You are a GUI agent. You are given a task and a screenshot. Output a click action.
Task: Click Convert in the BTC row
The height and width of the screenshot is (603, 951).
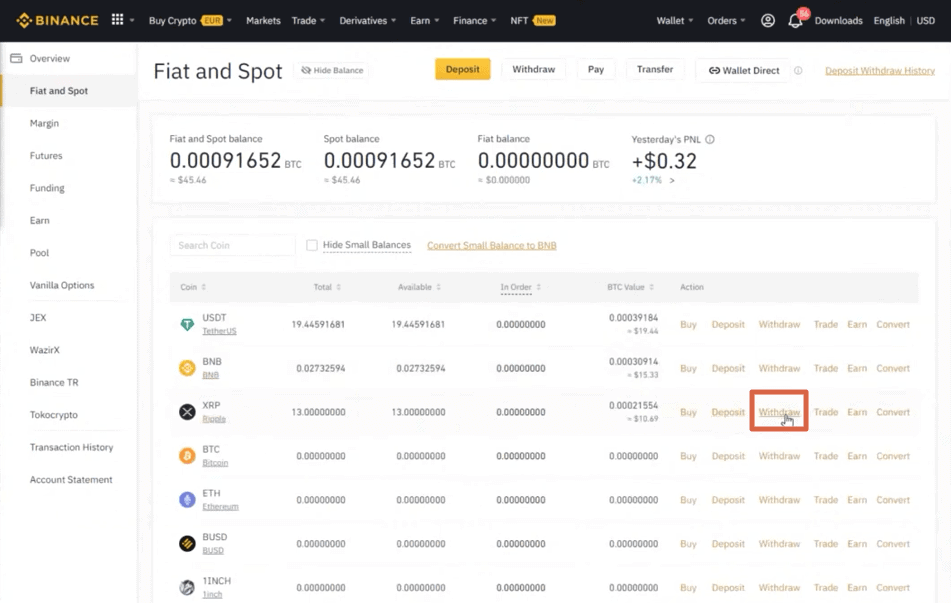[x=893, y=456]
